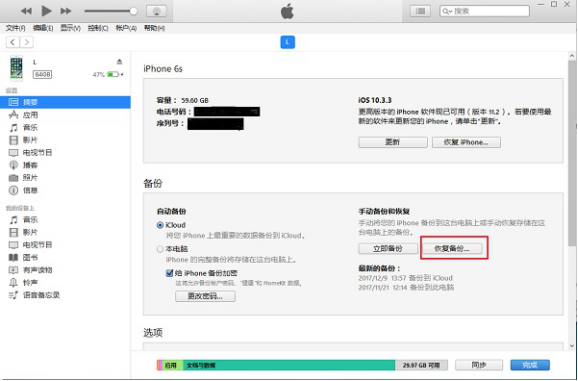Click the 恢复备份... button

pyautogui.click(x=452, y=249)
